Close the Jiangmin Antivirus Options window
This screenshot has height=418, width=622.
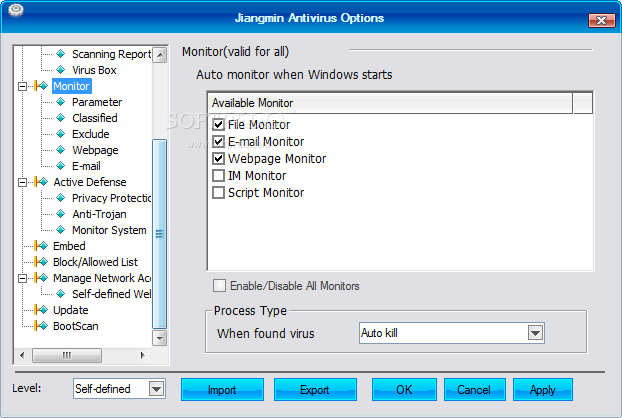coord(601,20)
